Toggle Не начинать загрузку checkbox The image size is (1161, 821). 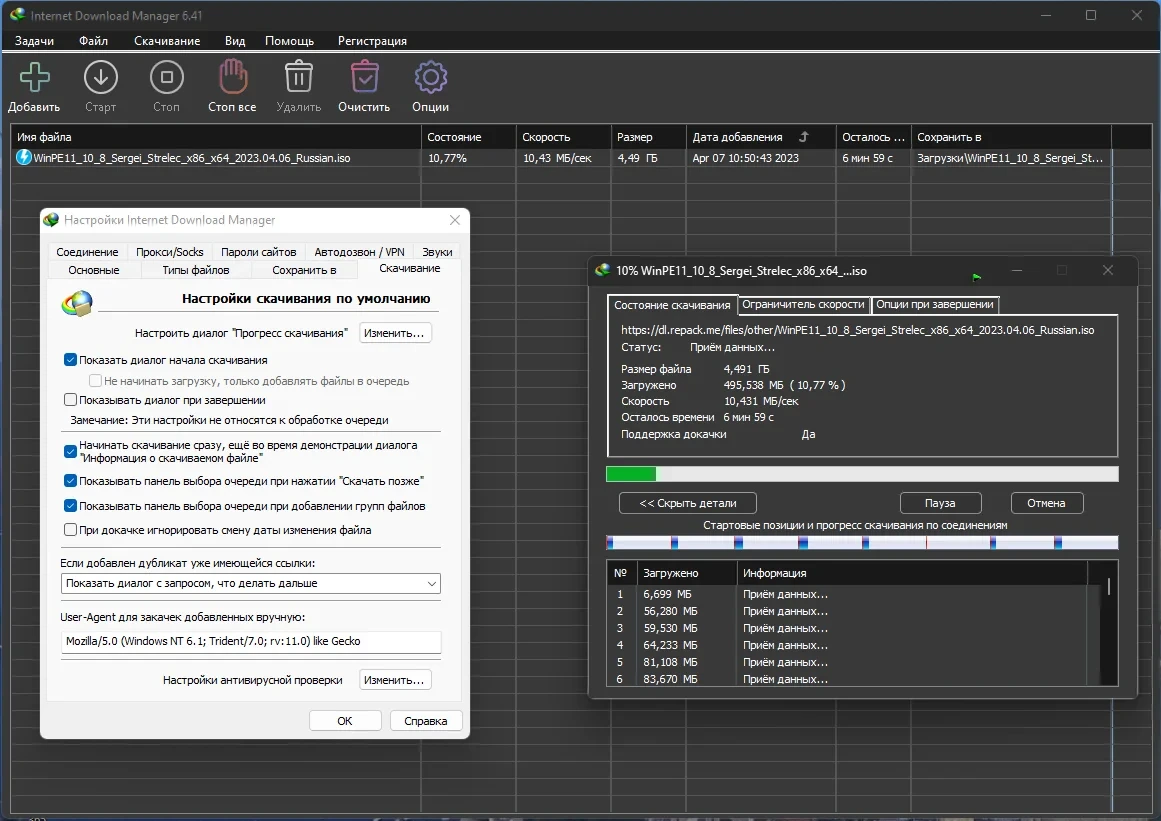point(96,381)
